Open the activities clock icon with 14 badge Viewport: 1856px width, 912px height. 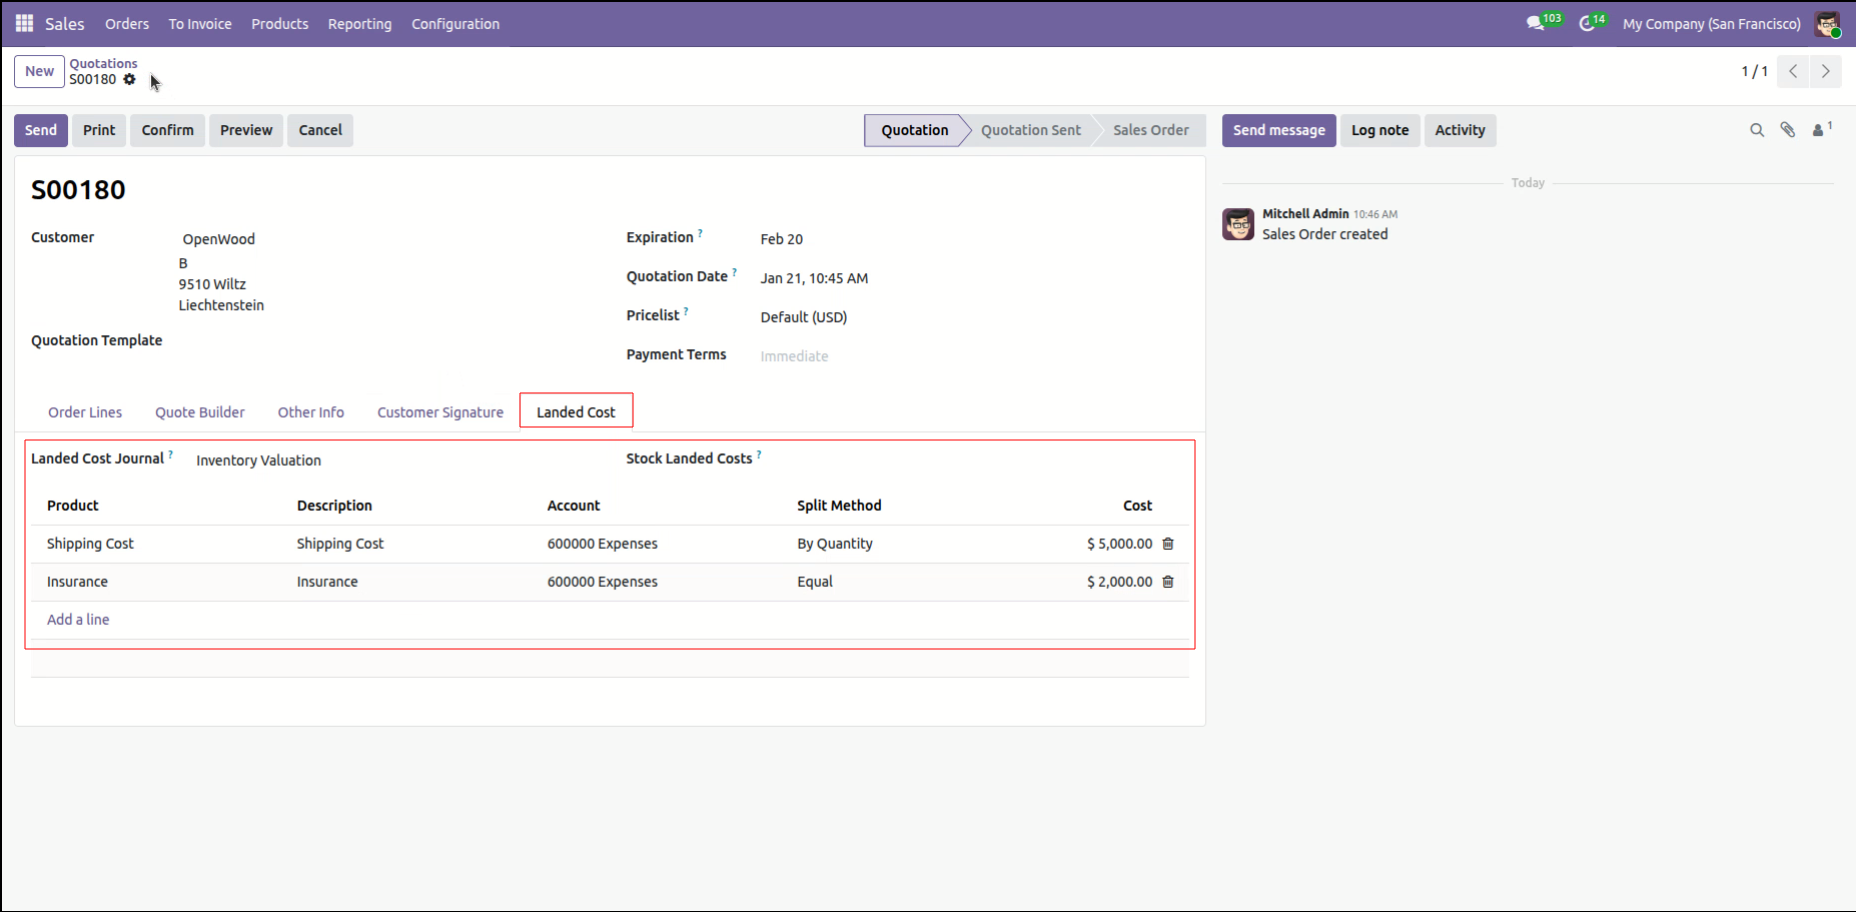tap(1587, 23)
